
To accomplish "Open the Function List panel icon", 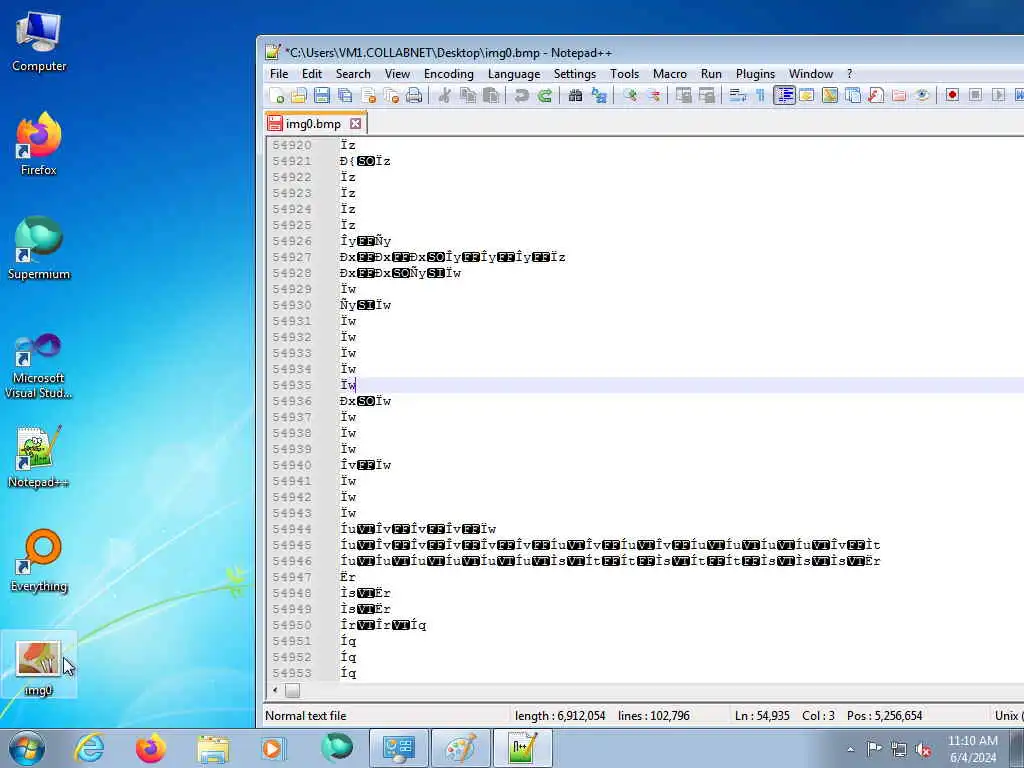I will 876,96.
